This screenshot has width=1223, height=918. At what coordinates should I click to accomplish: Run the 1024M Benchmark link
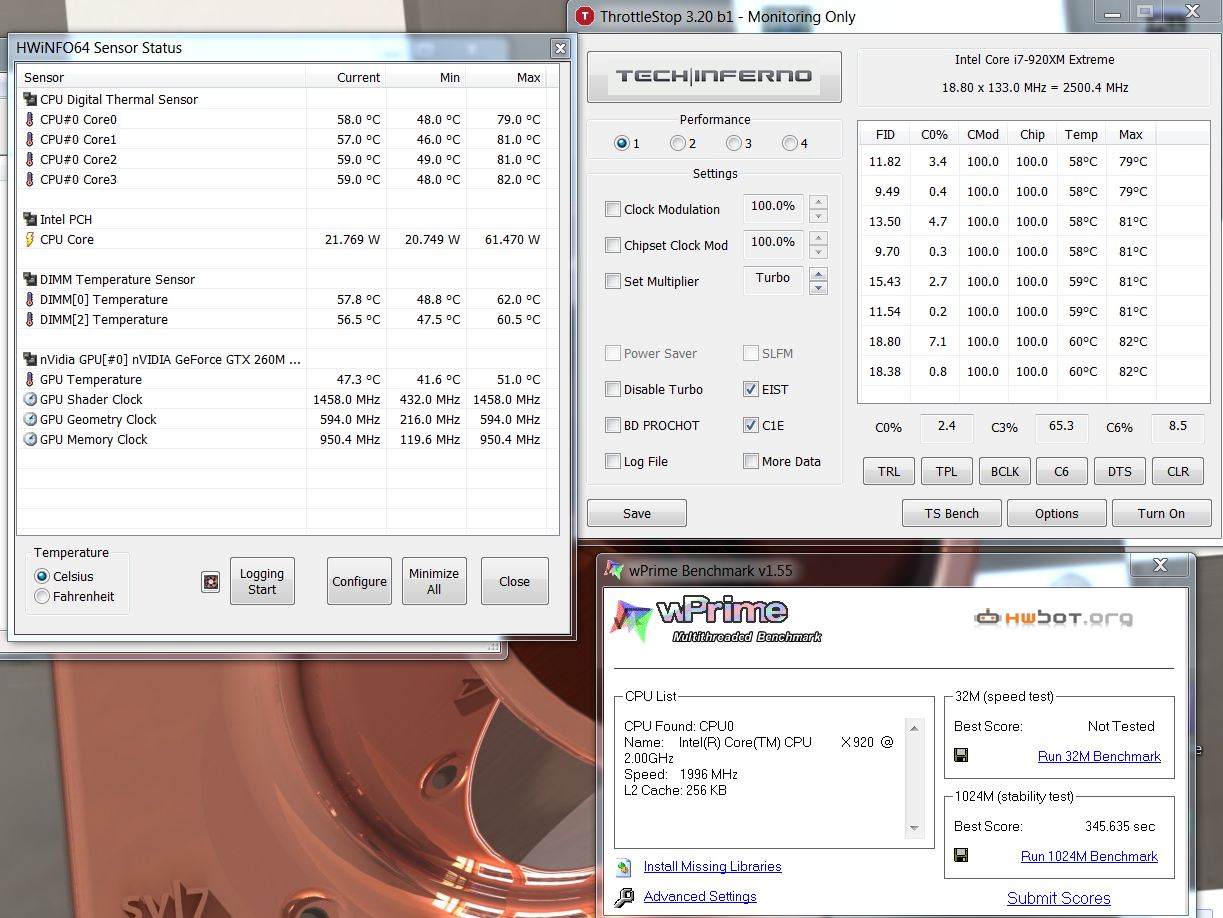coord(1089,856)
